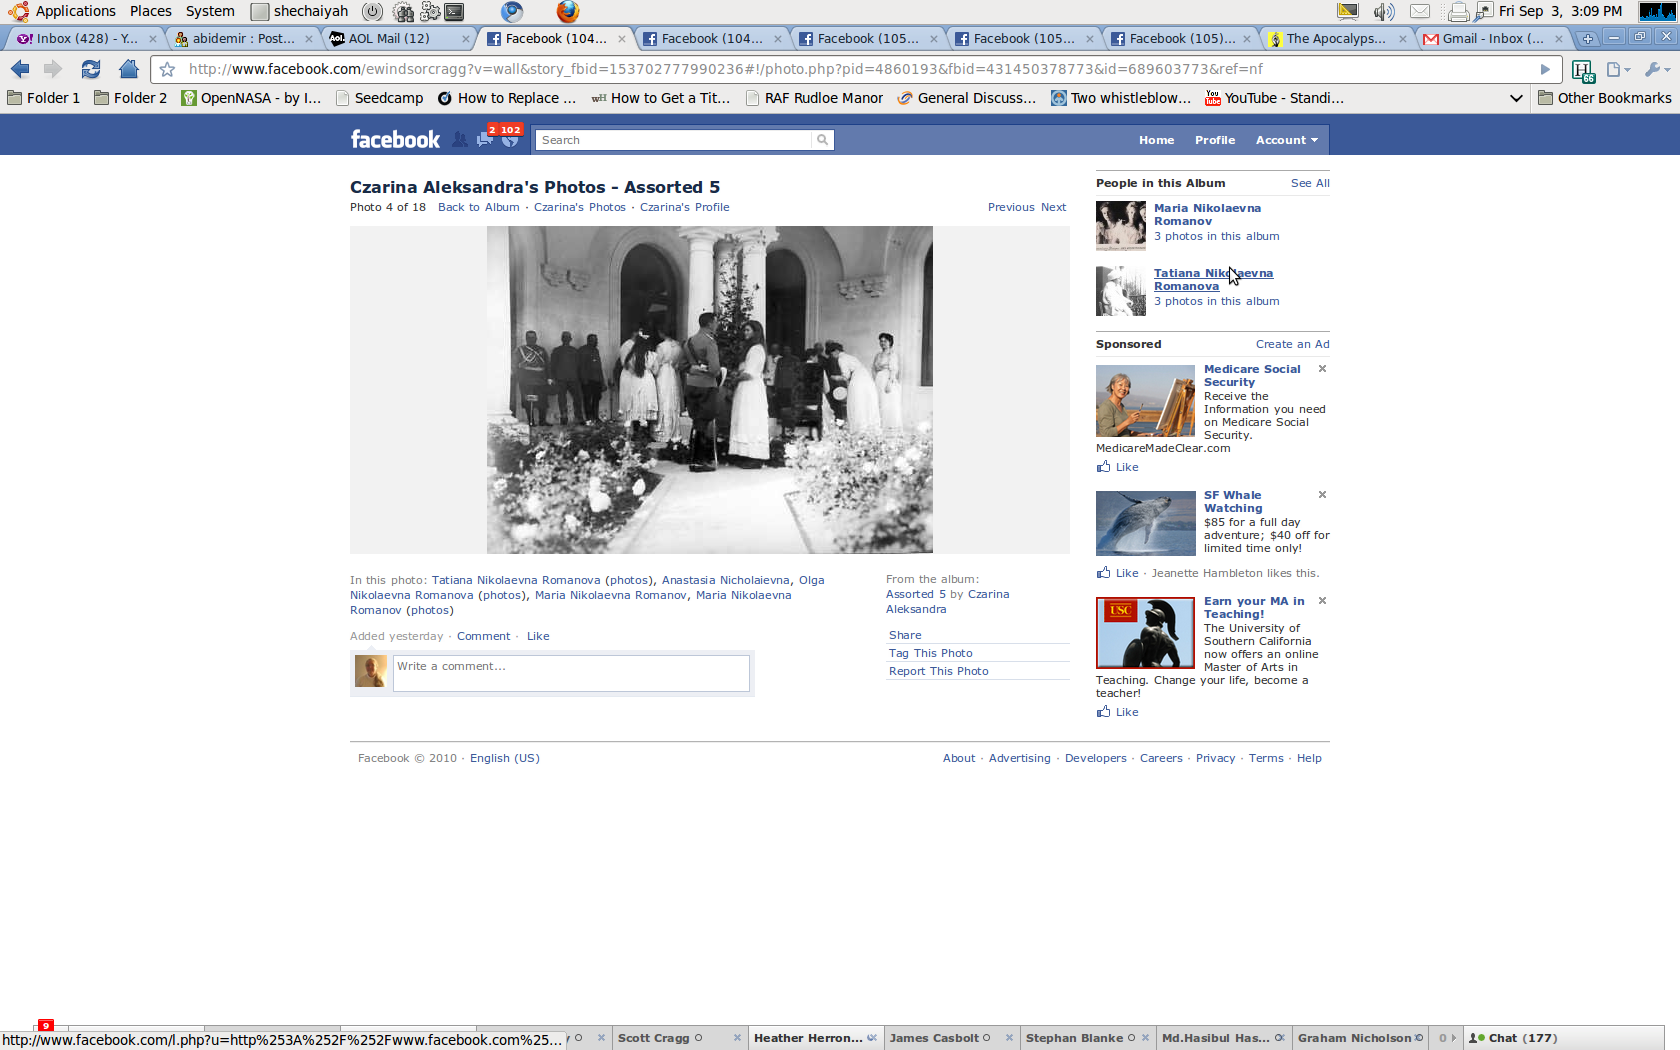Image resolution: width=1680 pixels, height=1050 pixels.
Task: Like this photo
Action: coord(538,636)
